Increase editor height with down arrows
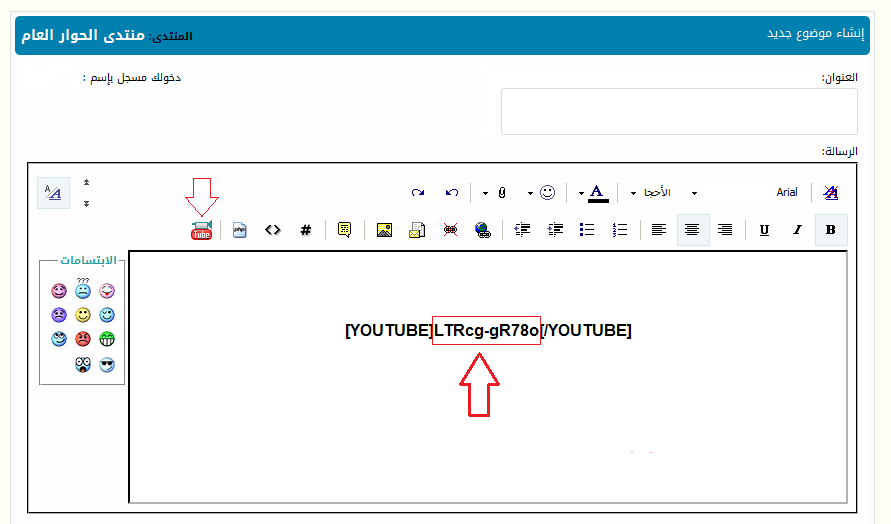Viewport: 891px width, 524px height. (86, 203)
